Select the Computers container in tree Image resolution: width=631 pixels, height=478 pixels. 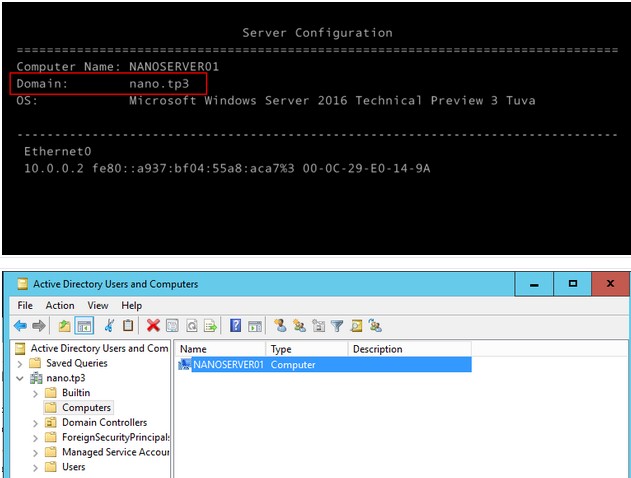tap(86, 408)
